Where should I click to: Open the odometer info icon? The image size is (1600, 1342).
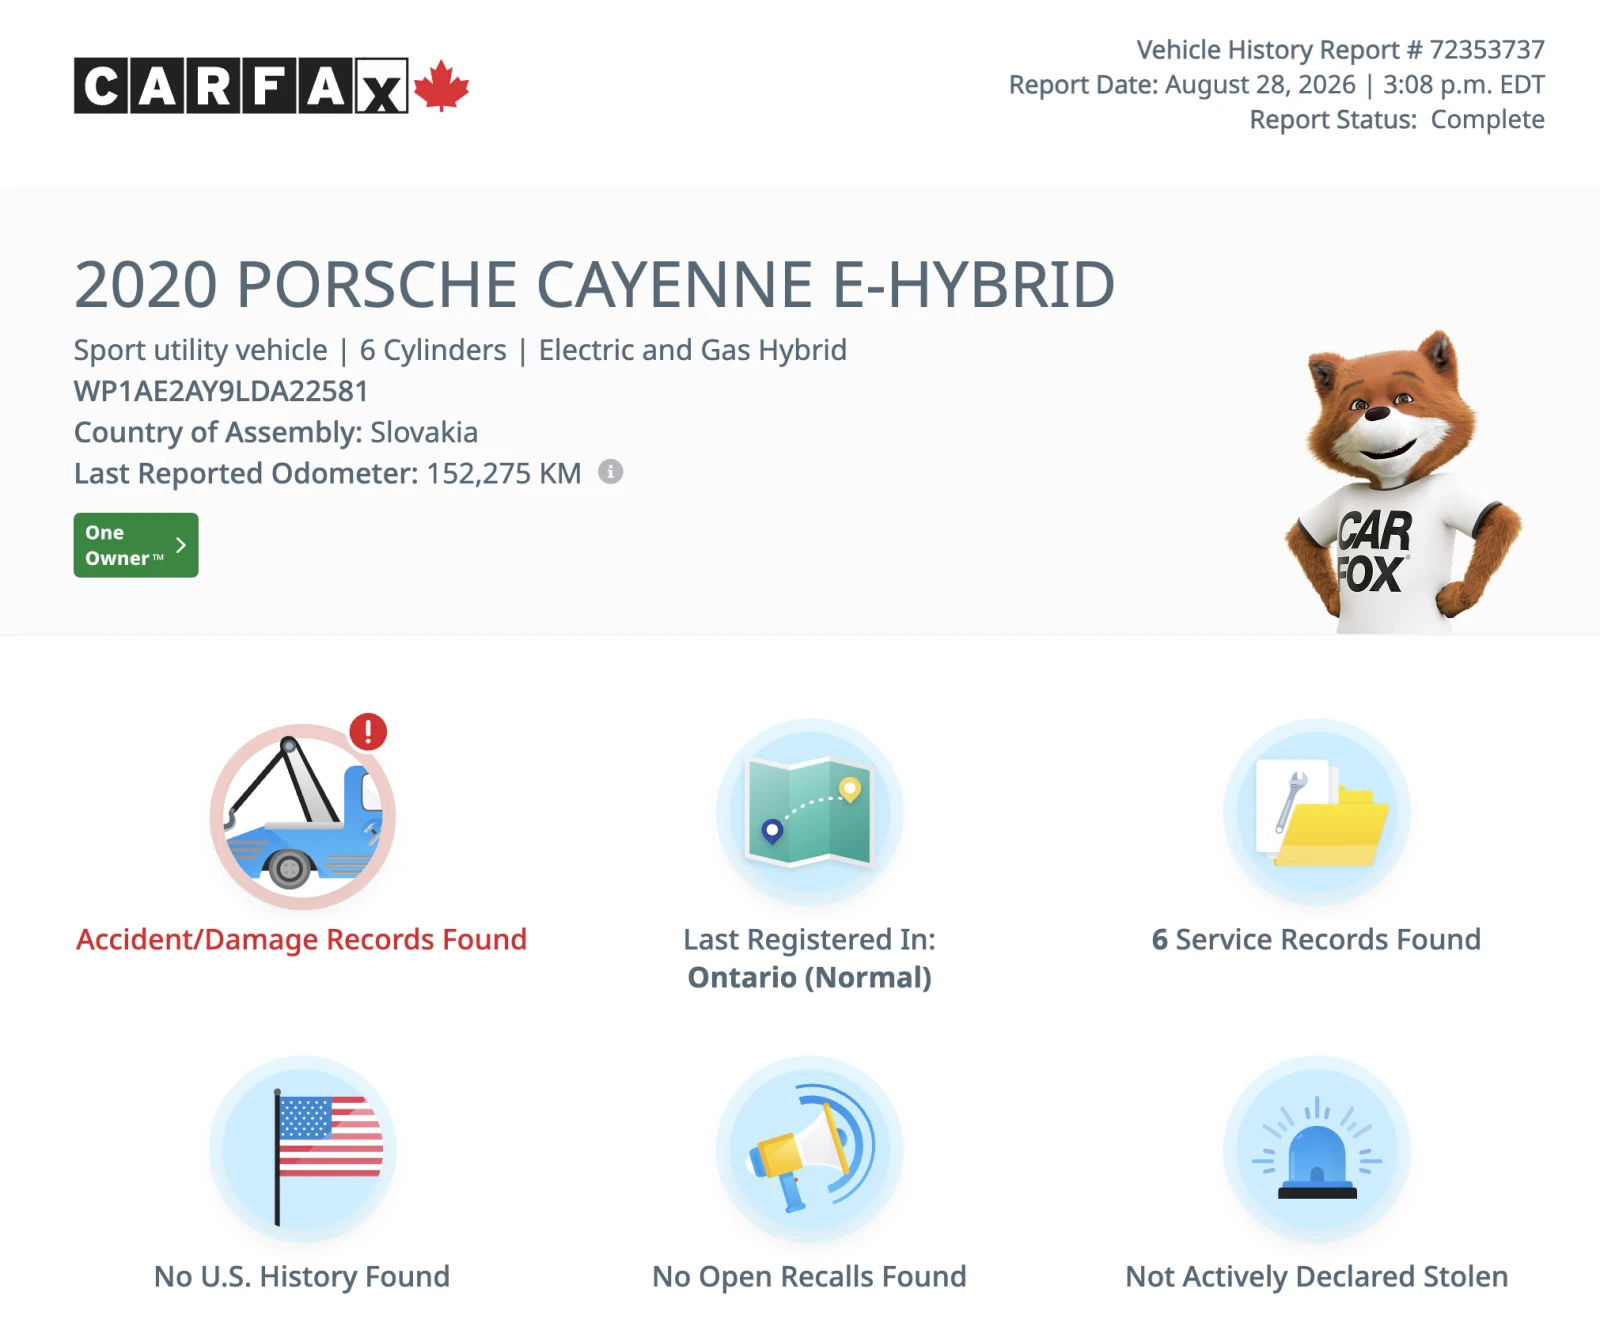point(611,472)
